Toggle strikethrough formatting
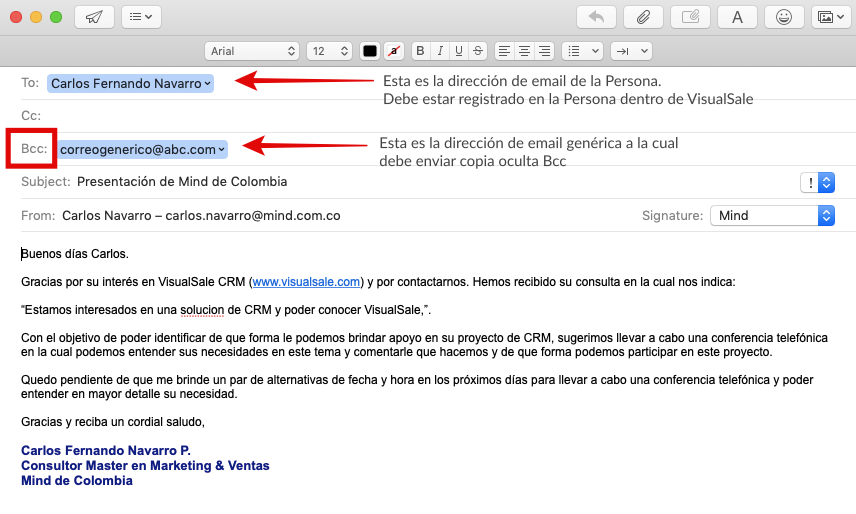This screenshot has height=514, width=856. [478, 51]
